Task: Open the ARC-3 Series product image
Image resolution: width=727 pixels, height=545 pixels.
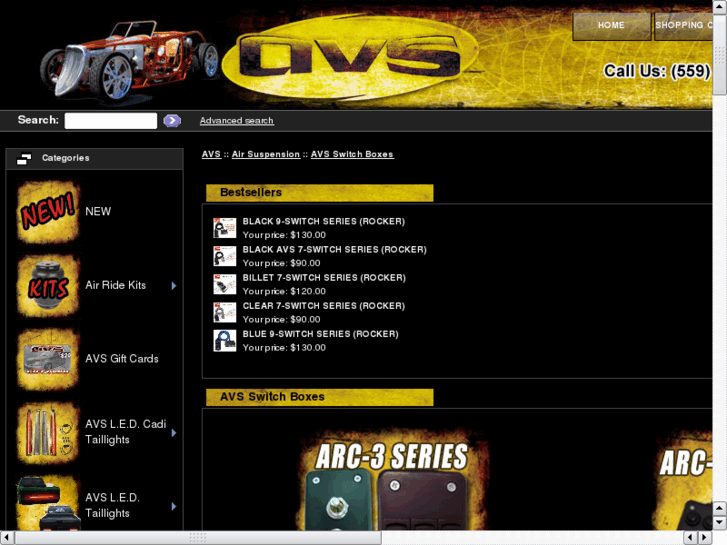Action: [x=392, y=480]
